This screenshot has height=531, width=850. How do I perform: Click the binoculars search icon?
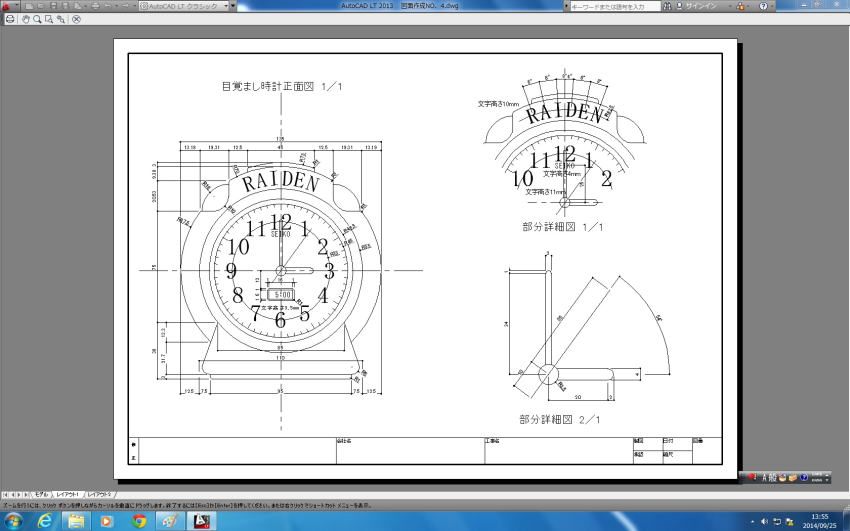[667, 6]
